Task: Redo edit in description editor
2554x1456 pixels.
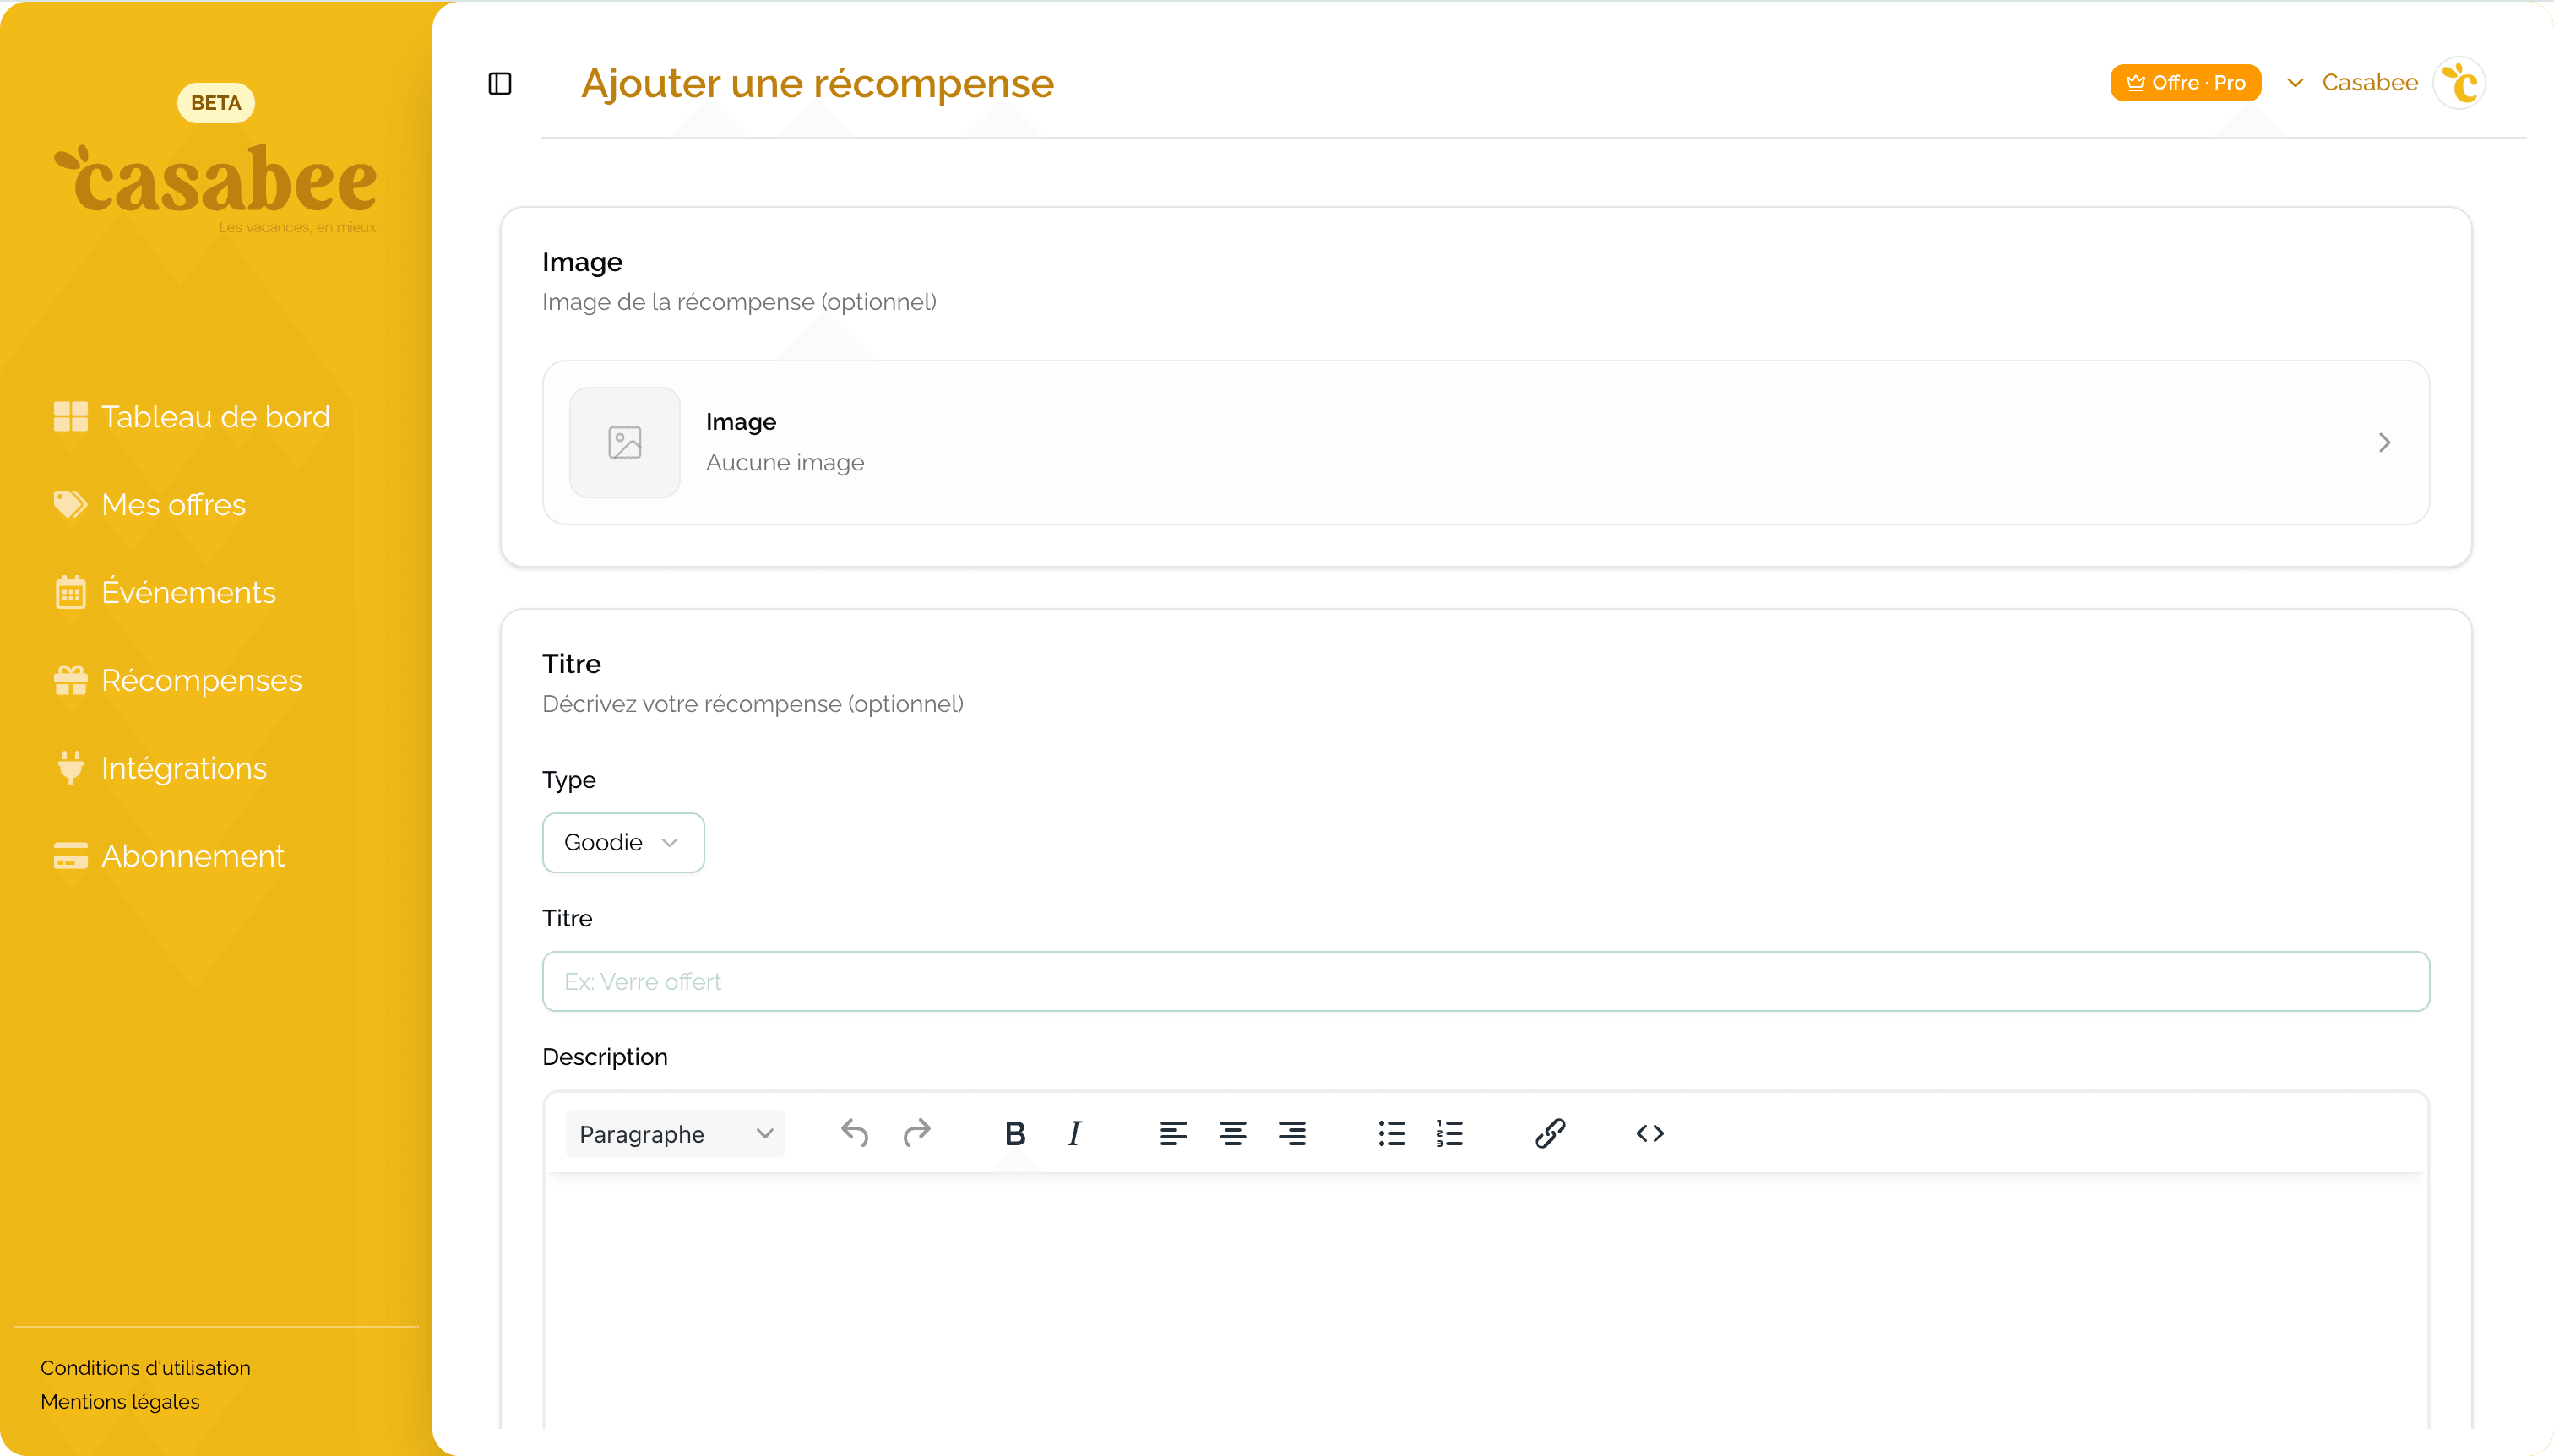Action: point(916,1133)
